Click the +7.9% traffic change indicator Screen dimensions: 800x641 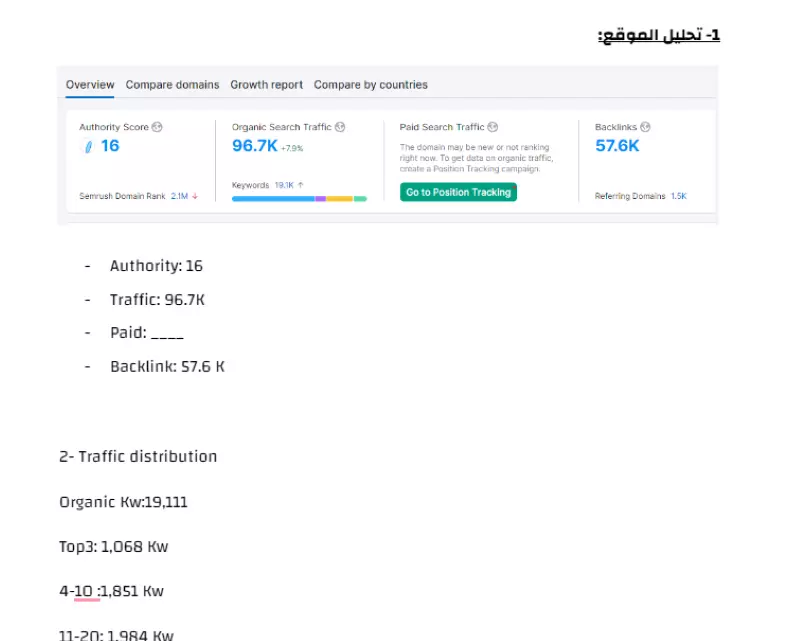[x=293, y=149]
